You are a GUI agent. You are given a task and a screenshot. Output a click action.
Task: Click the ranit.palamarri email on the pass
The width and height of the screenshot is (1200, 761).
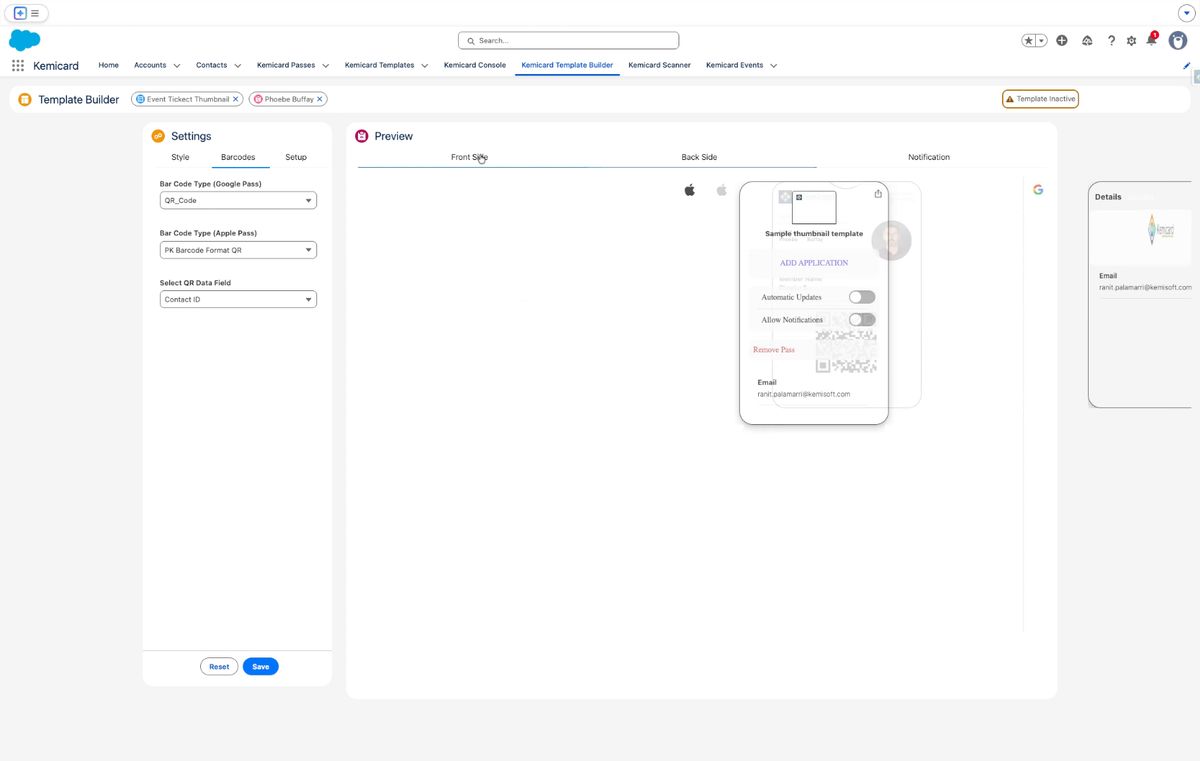(804, 394)
